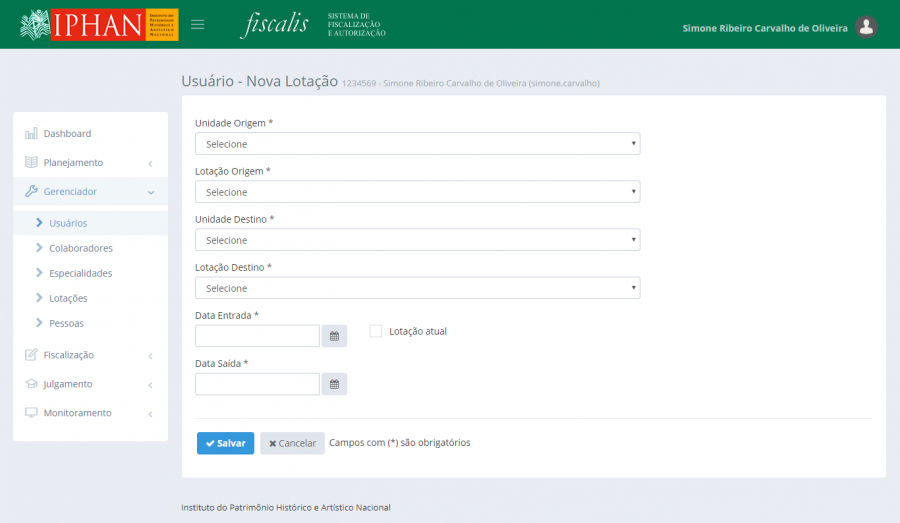This screenshot has height=523, width=900.
Task: Click the Dashboard chart icon
Action: coord(31,134)
